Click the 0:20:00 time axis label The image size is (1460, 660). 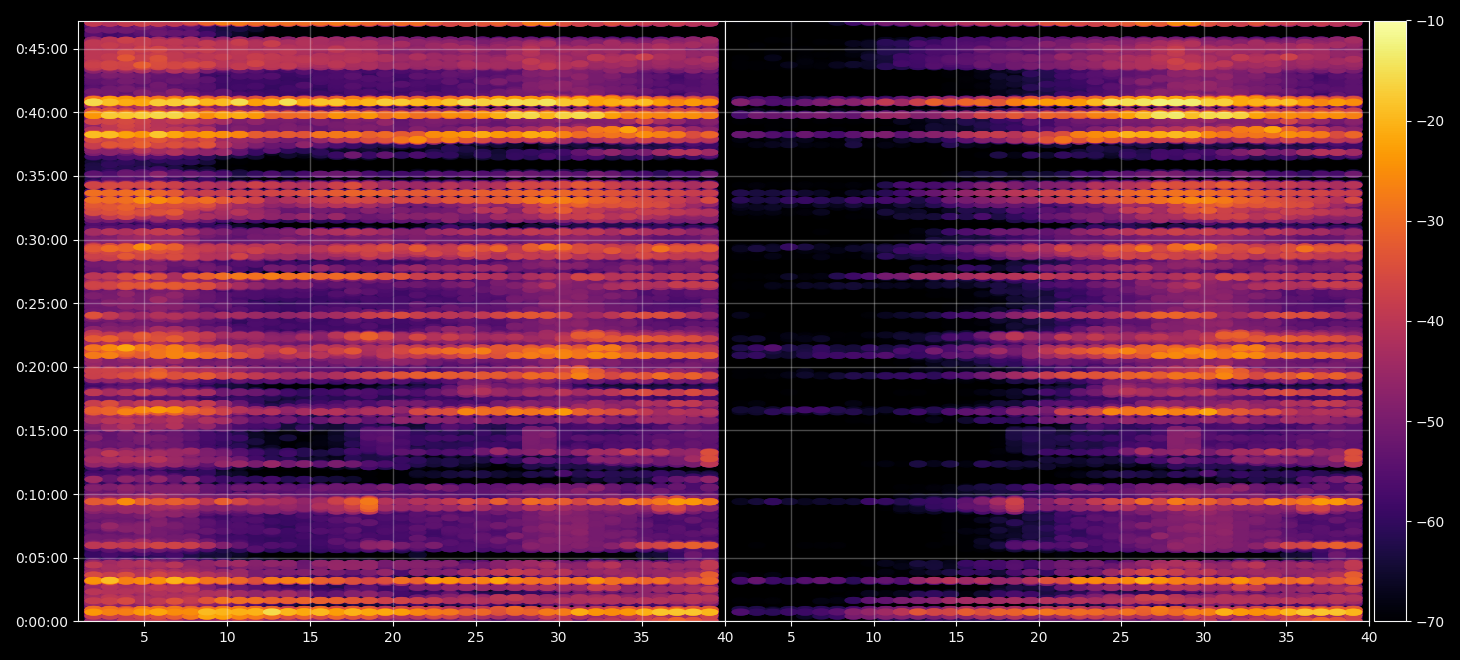coord(41,367)
